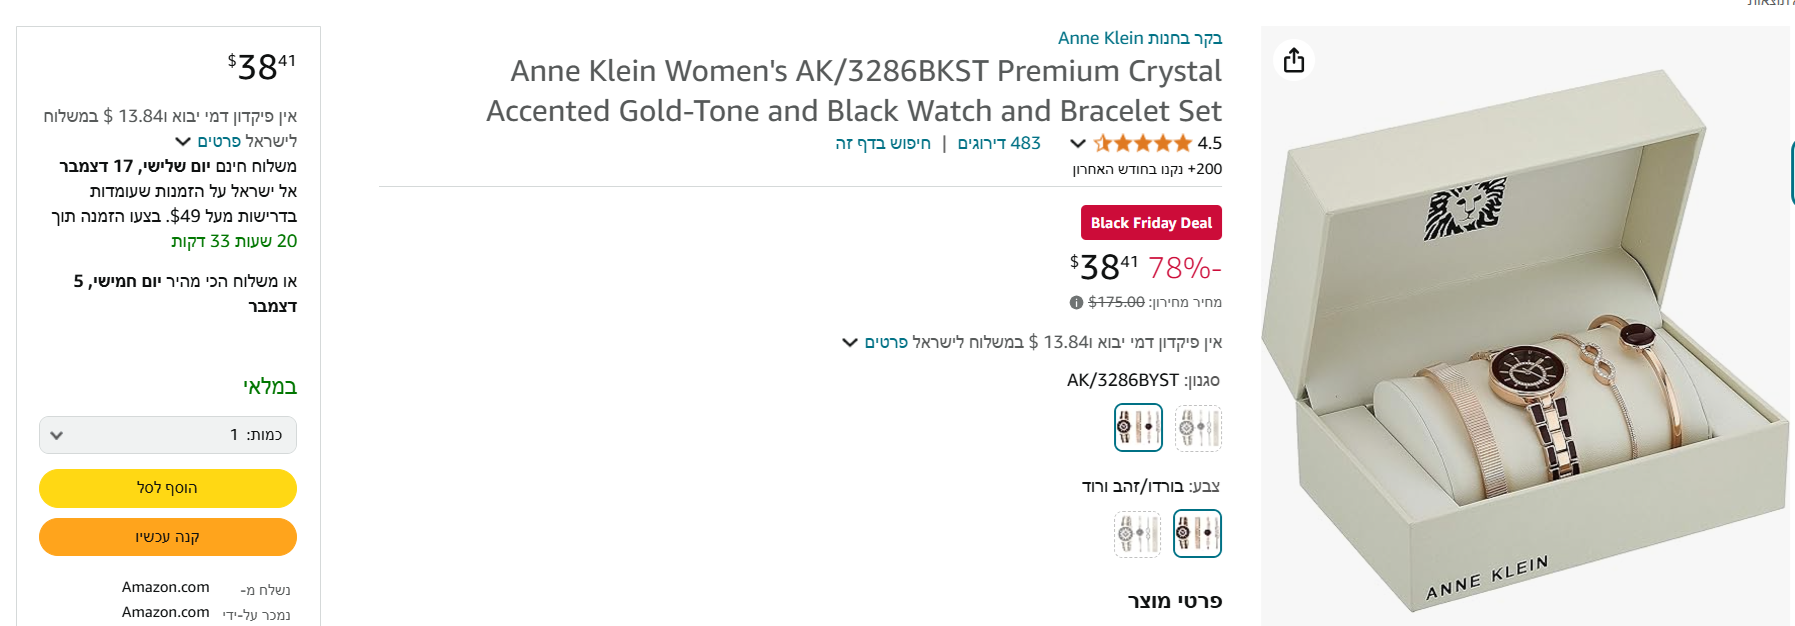Choose the dashed silver thumbnail in the סגנון row

tap(1197, 427)
